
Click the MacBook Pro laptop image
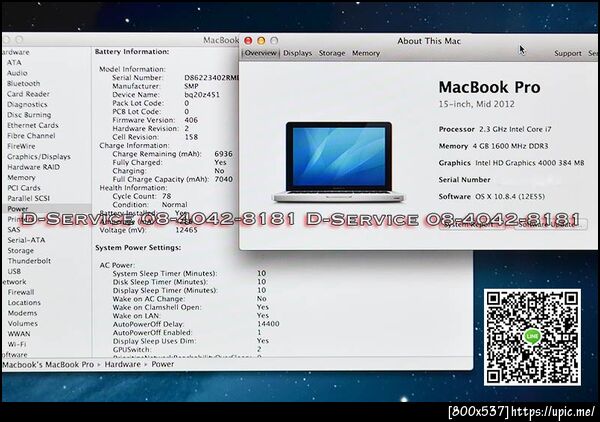338,161
